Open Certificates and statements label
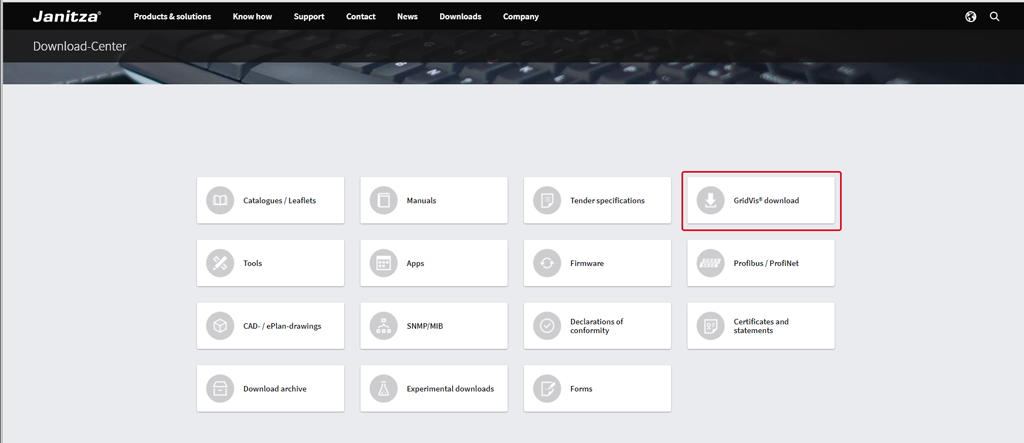The image size is (1024, 443). click(761, 326)
